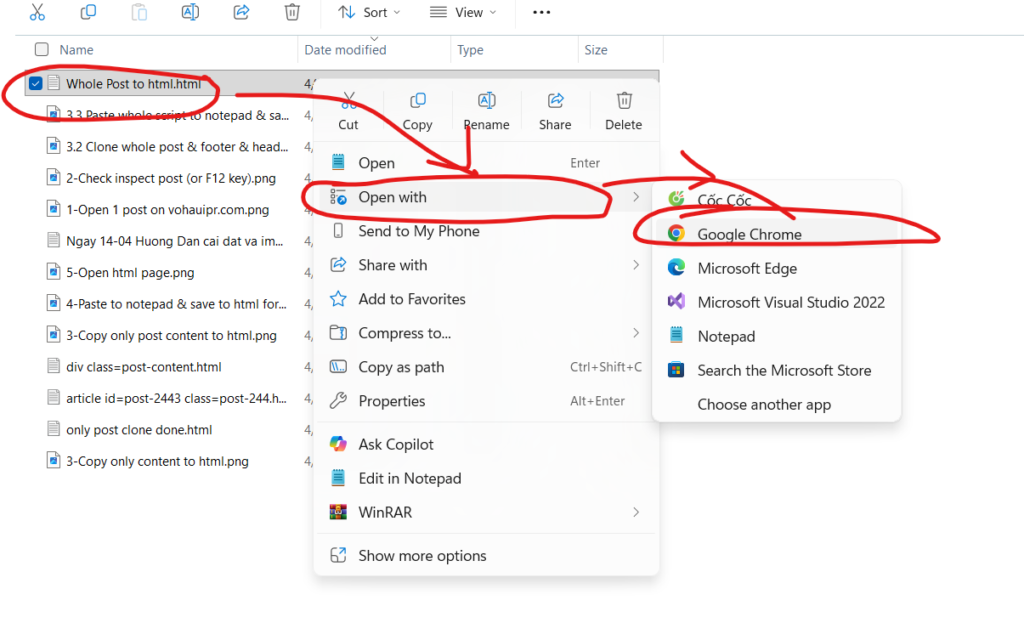Expand the Sort dropdown in toolbar
The image size is (1024, 640).
369,12
